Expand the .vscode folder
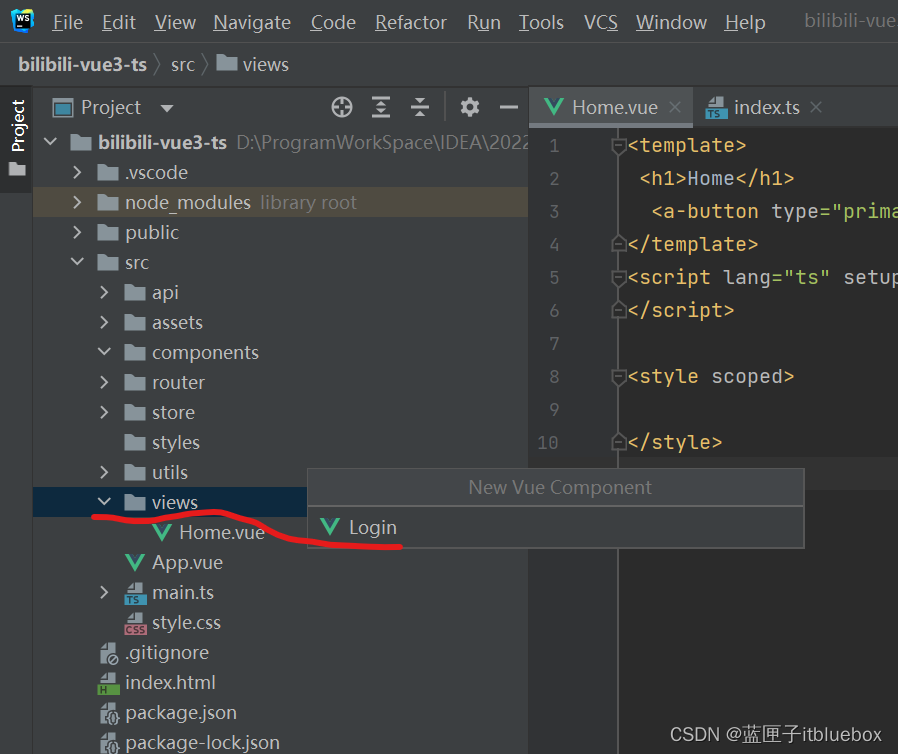The width and height of the screenshot is (898, 754). (77, 172)
